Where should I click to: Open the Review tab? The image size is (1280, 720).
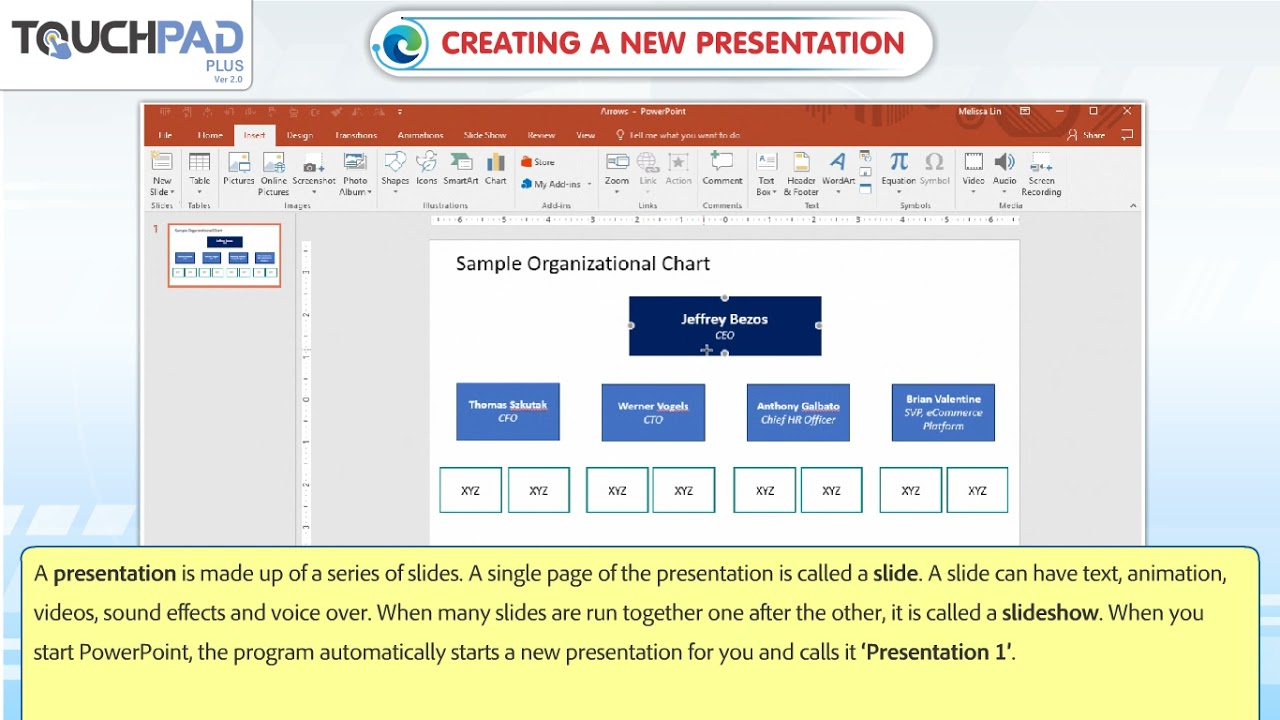[541, 135]
